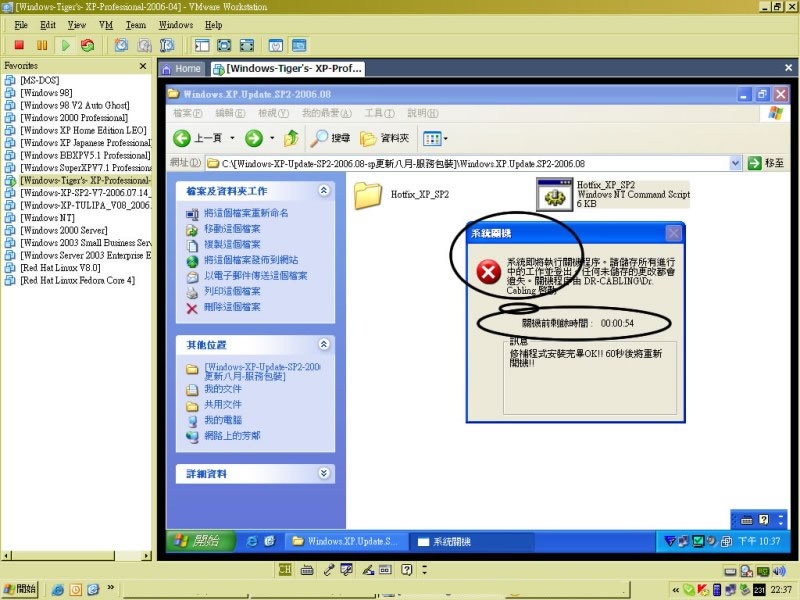
Task: Select [Windows XP Home Edition LEO] favorite
Action: click(83, 130)
